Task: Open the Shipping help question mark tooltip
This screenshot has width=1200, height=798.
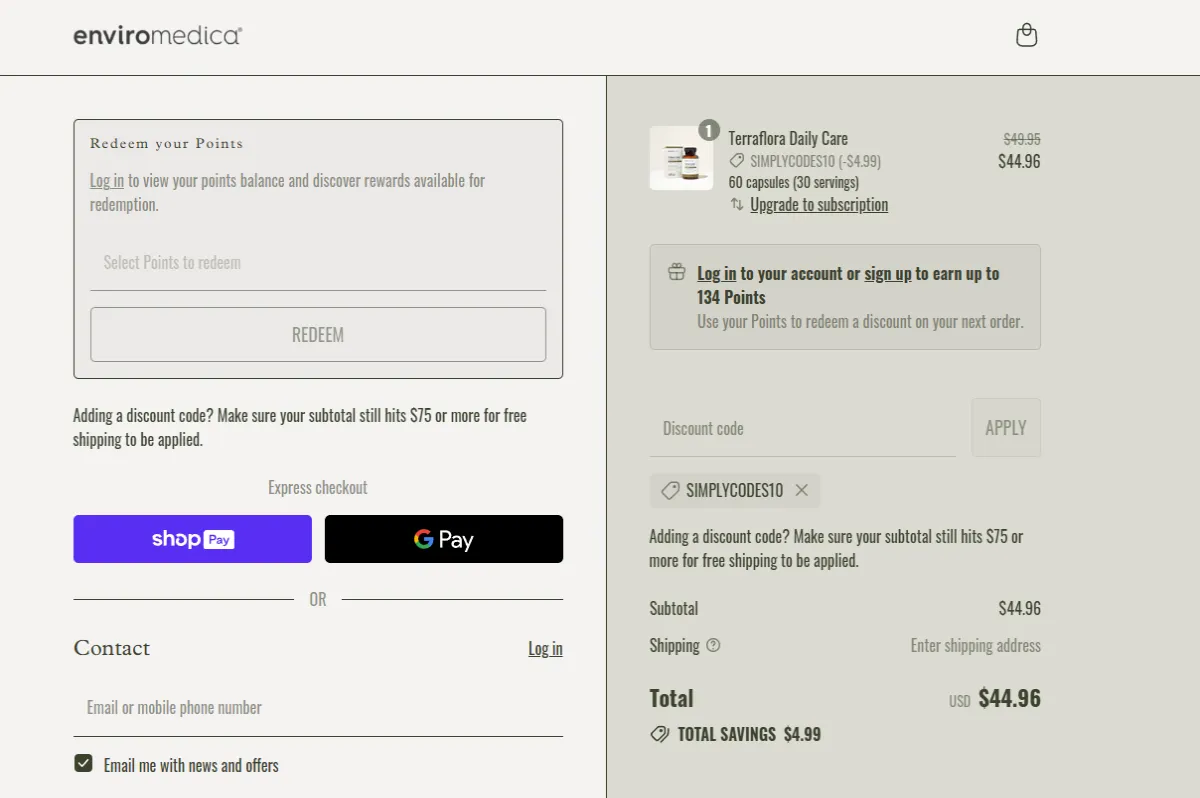Action: pyautogui.click(x=714, y=646)
